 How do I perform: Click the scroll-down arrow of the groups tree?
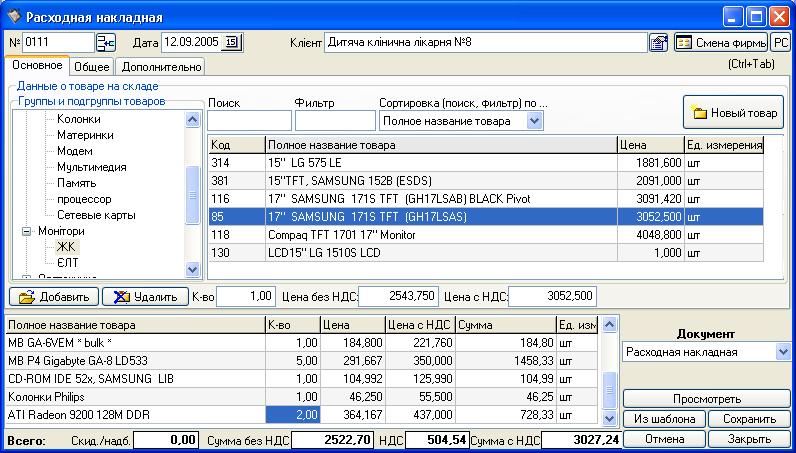tap(194, 269)
